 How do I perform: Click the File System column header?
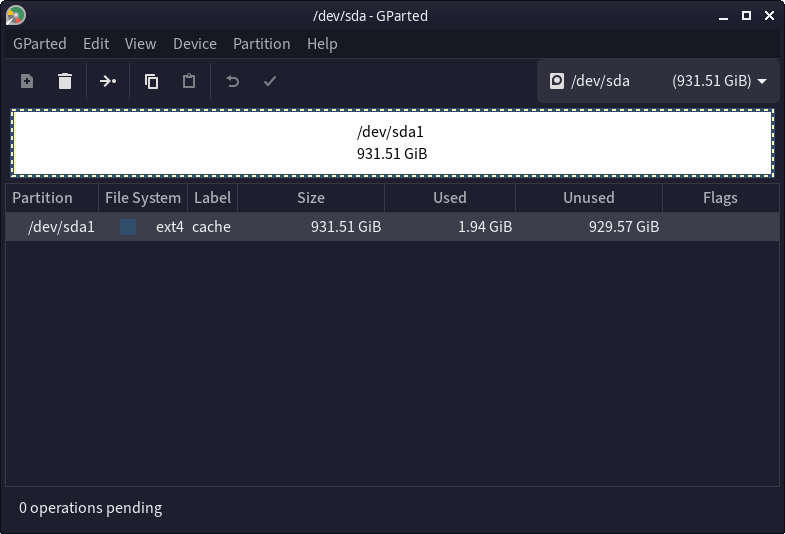pyautogui.click(x=143, y=198)
